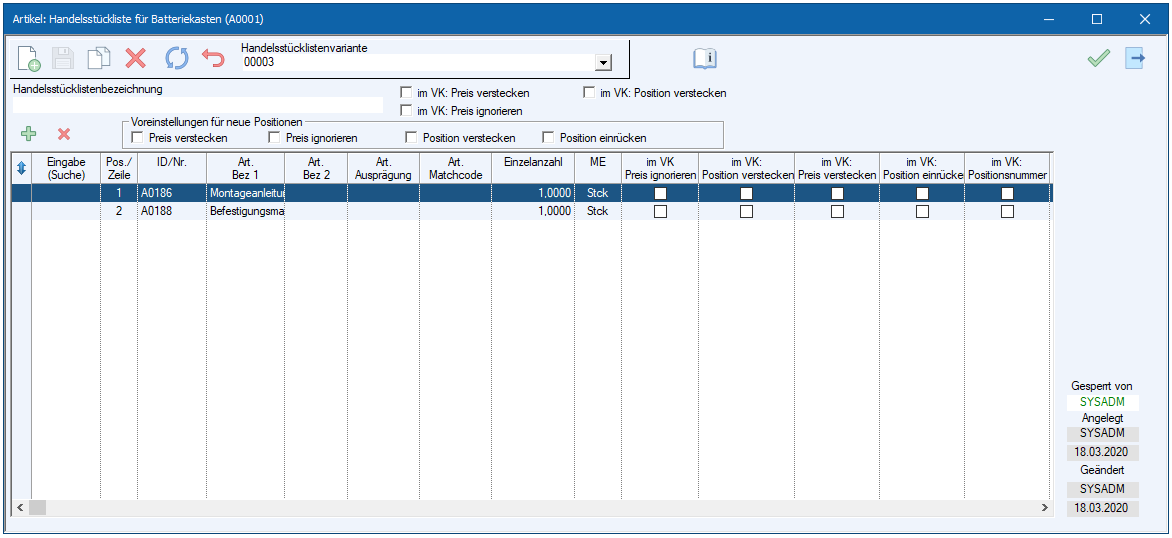Click the horizontal scrollbar right arrow
1172x538 pixels.
click(x=1045, y=508)
